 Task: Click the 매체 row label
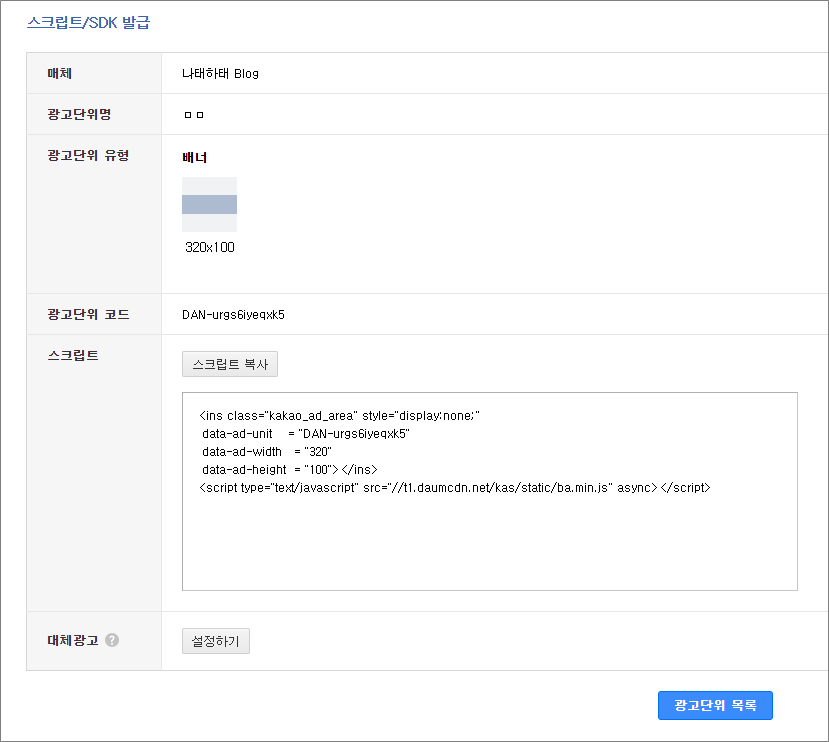click(x=60, y=73)
